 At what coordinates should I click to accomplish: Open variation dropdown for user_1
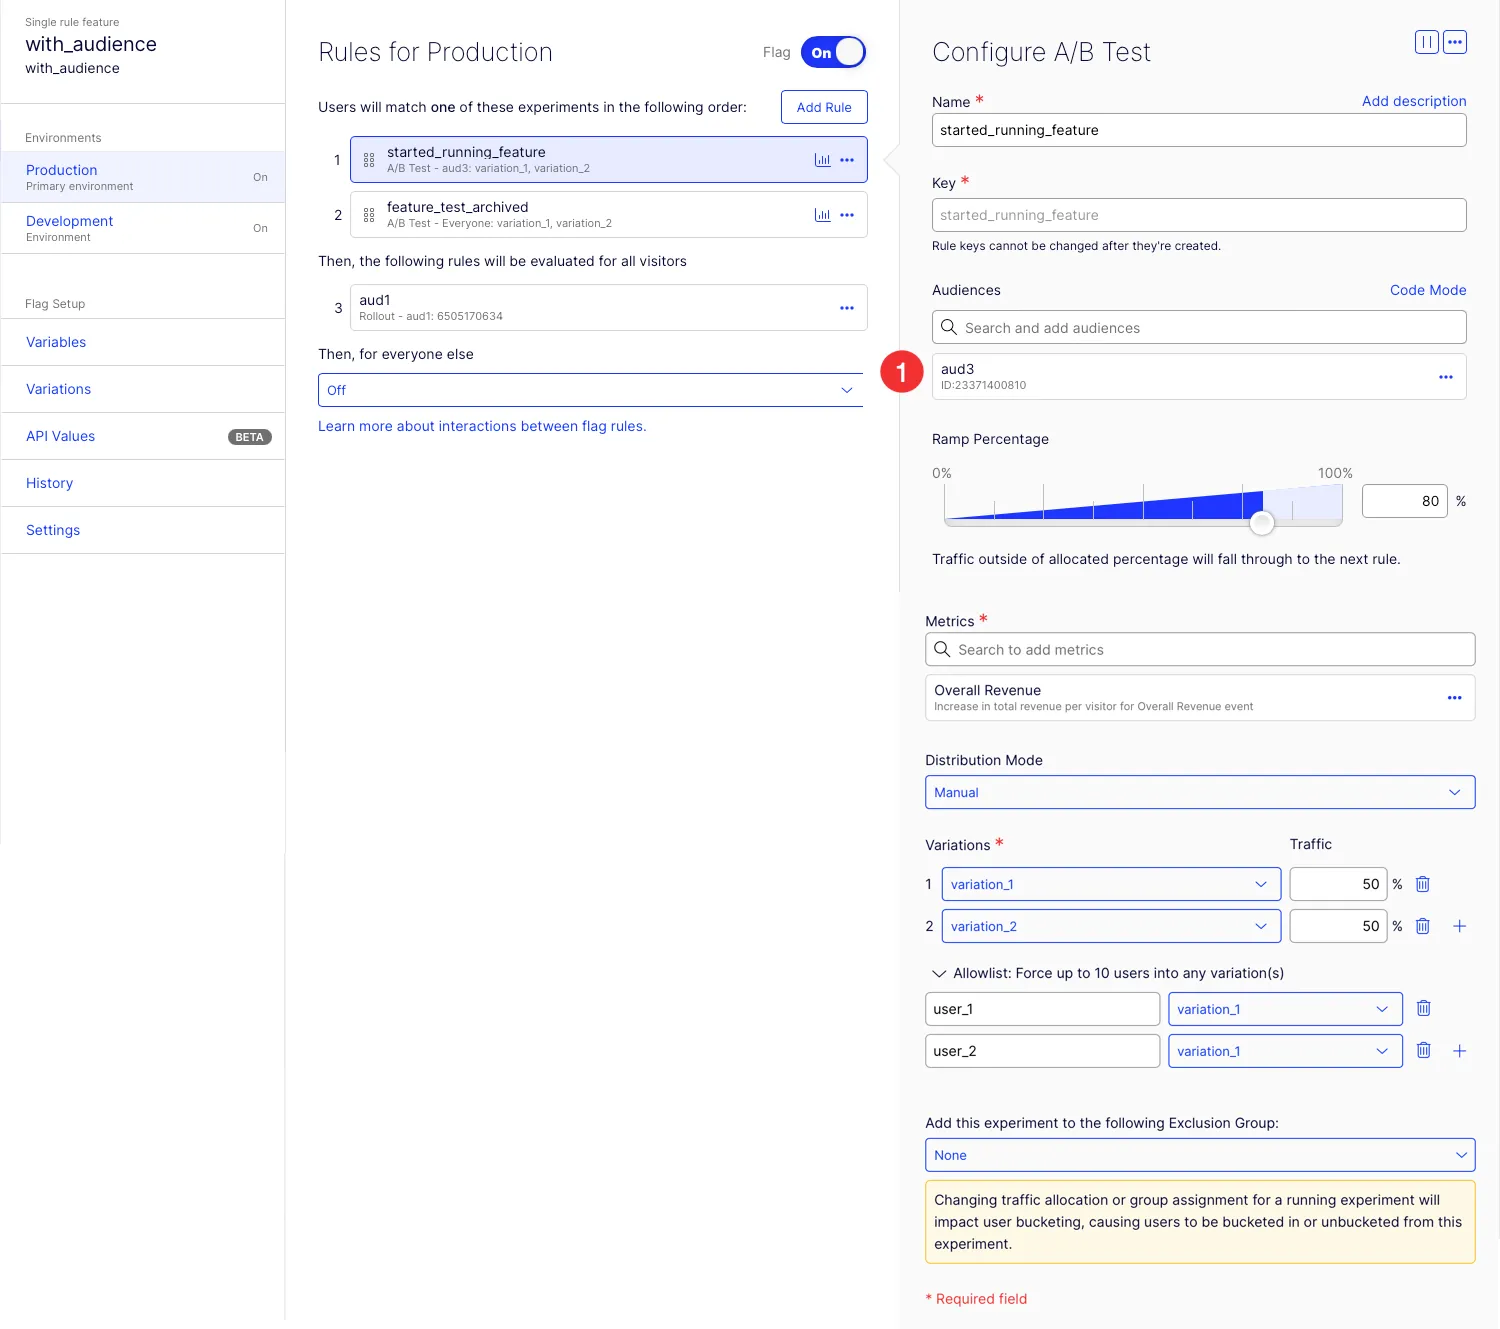1285,1009
